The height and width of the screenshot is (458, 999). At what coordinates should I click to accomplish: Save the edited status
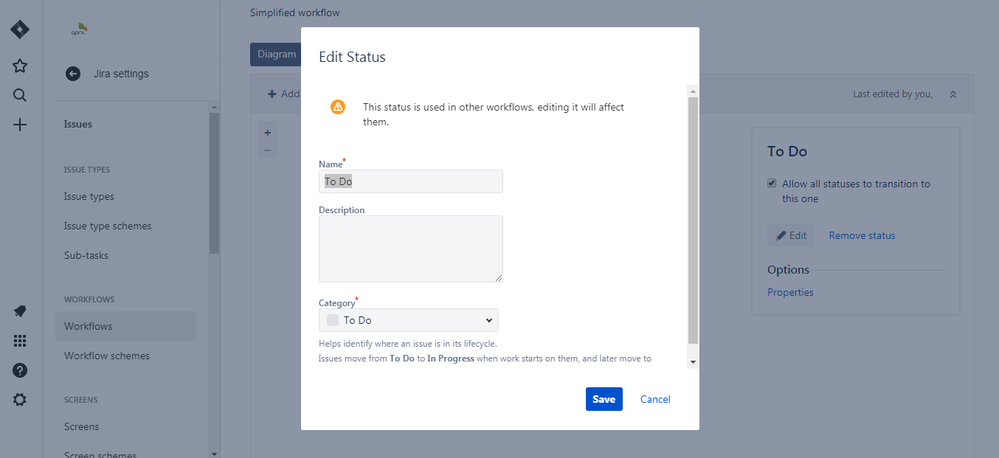pos(604,399)
